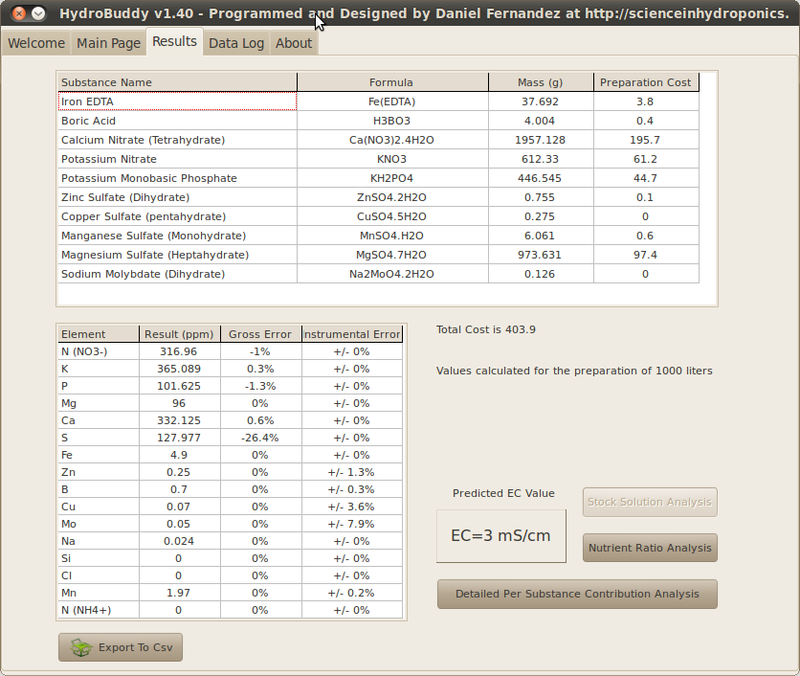The width and height of the screenshot is (800, 676).
Task: Click the preparation cost 195.7
Action: tap(646, 140)
